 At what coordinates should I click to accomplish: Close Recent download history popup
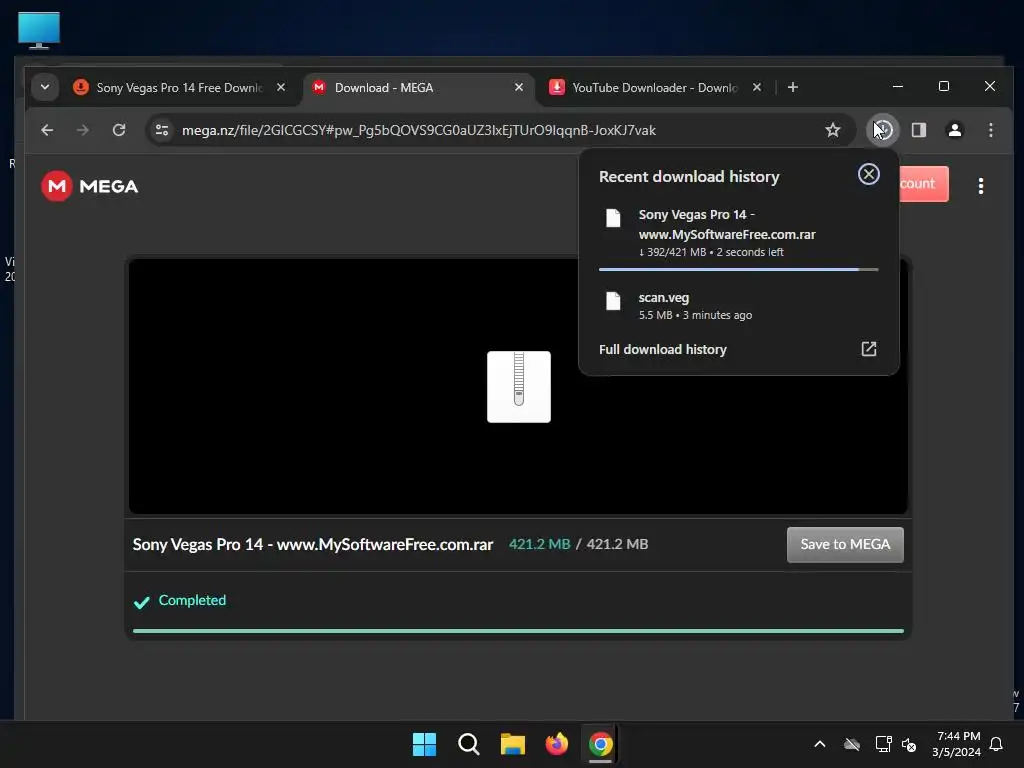[x=869, y=174]
